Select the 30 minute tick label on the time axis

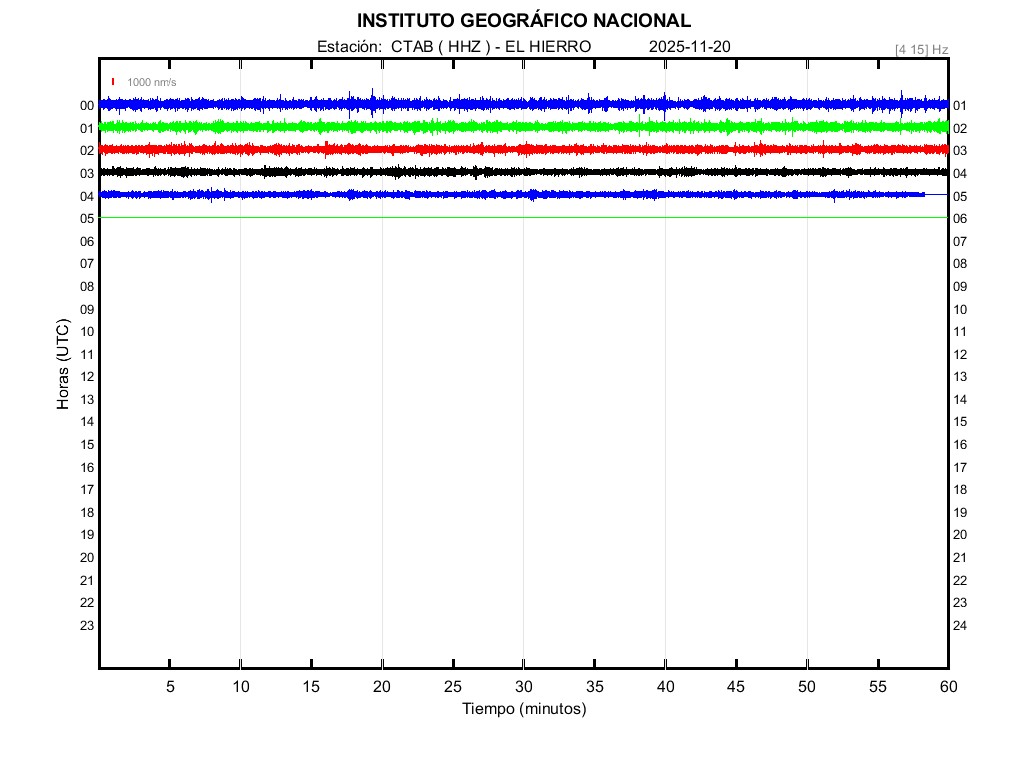coord(523,686)
